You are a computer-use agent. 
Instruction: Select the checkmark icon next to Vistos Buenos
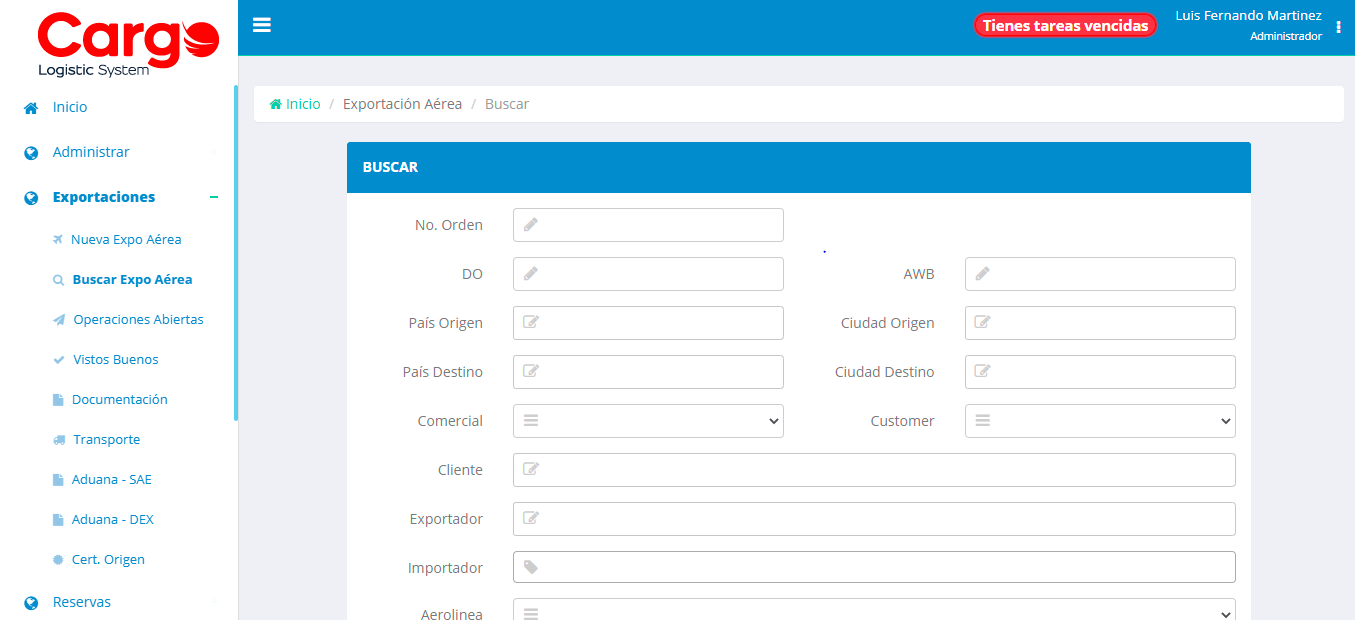(58, 359)
